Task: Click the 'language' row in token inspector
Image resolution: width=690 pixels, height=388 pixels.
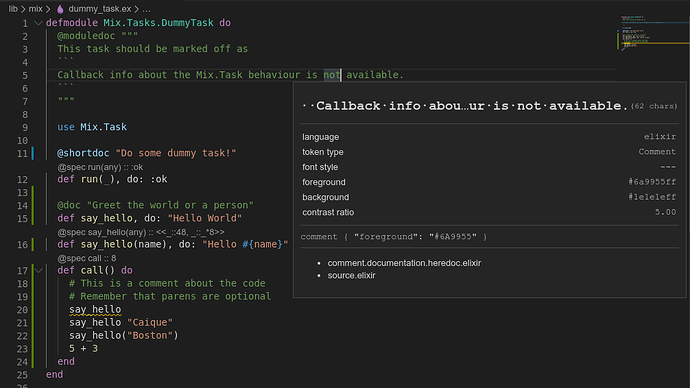Action: 489,137
